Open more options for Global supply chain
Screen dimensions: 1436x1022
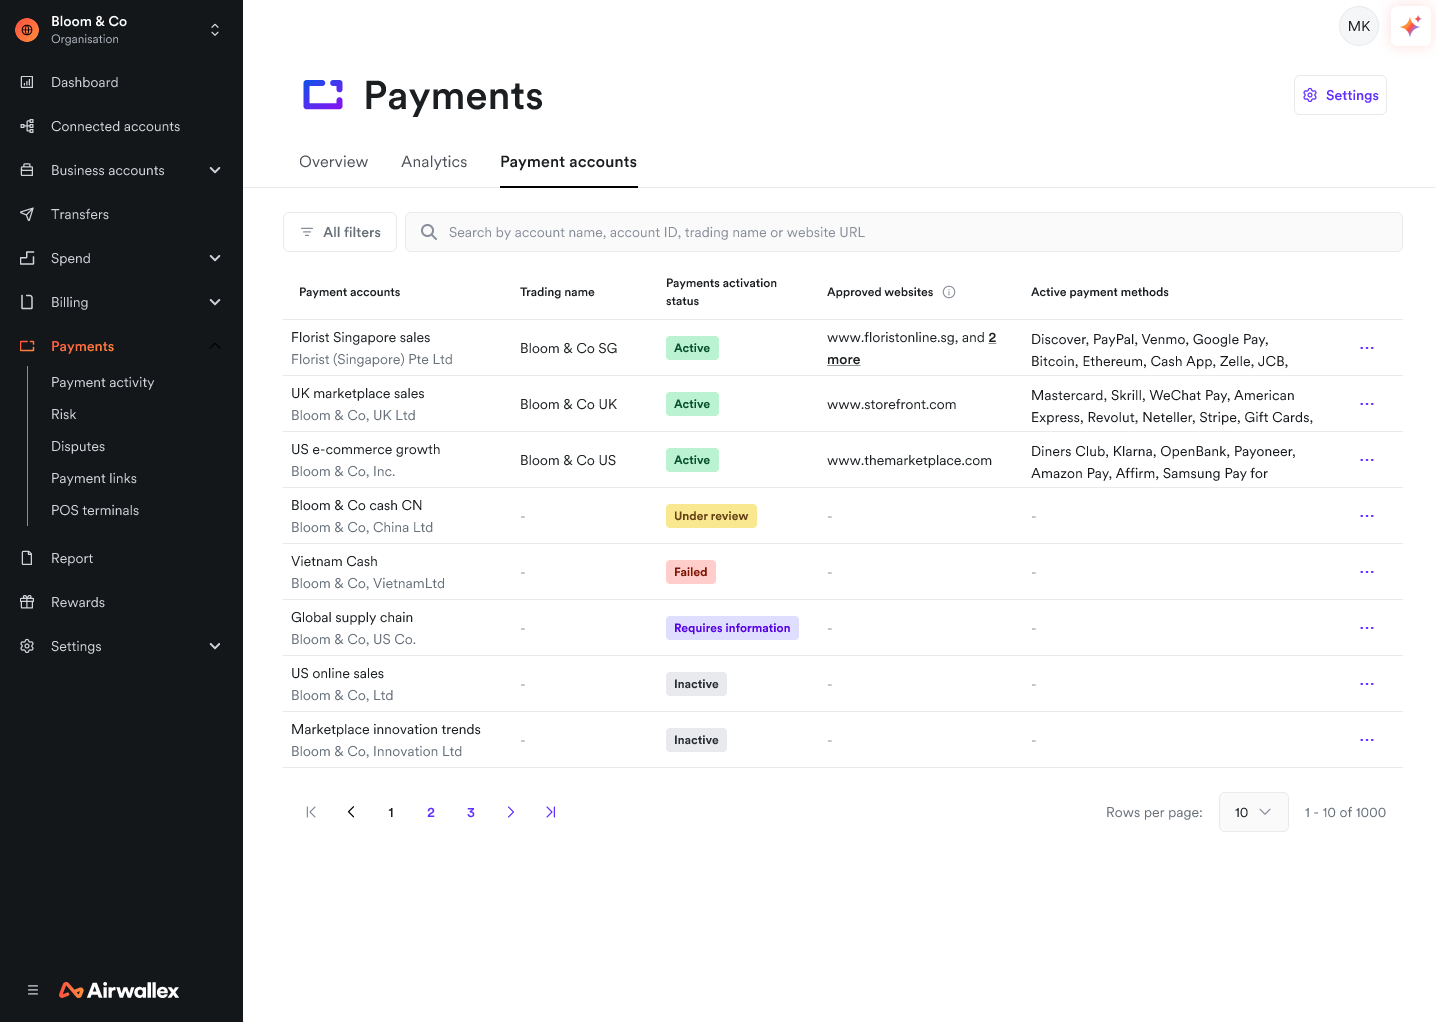[x=1367, y=628]
